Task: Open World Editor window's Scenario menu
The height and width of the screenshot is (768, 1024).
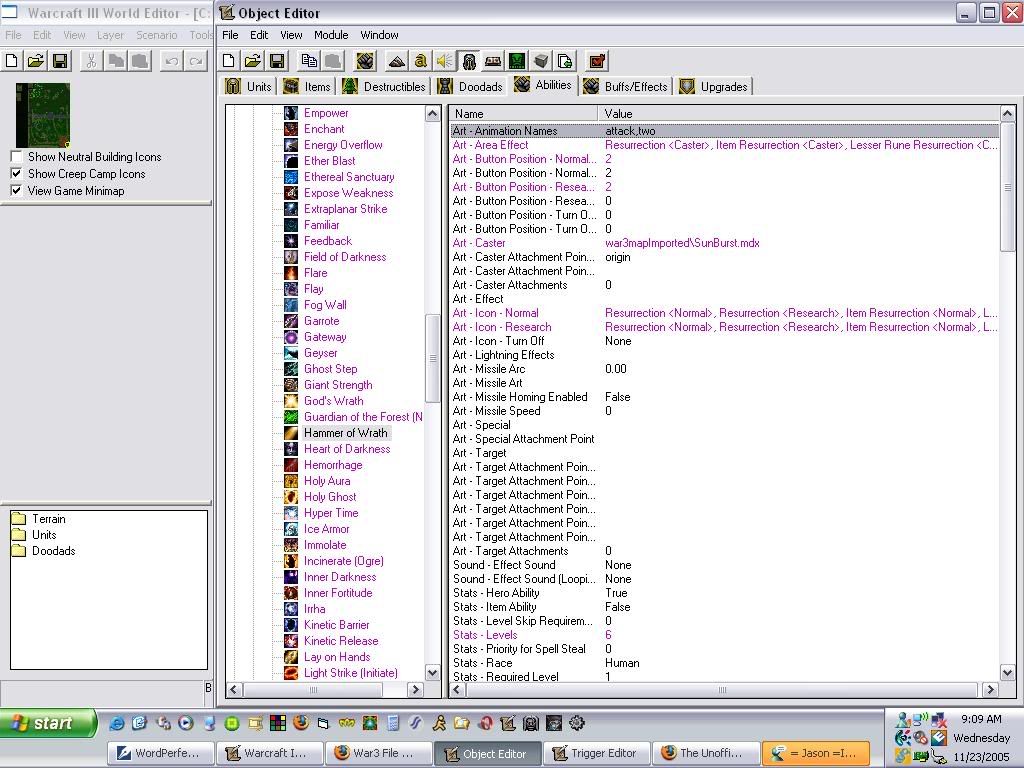Action: pyautogui.click(x=157, y=35)
